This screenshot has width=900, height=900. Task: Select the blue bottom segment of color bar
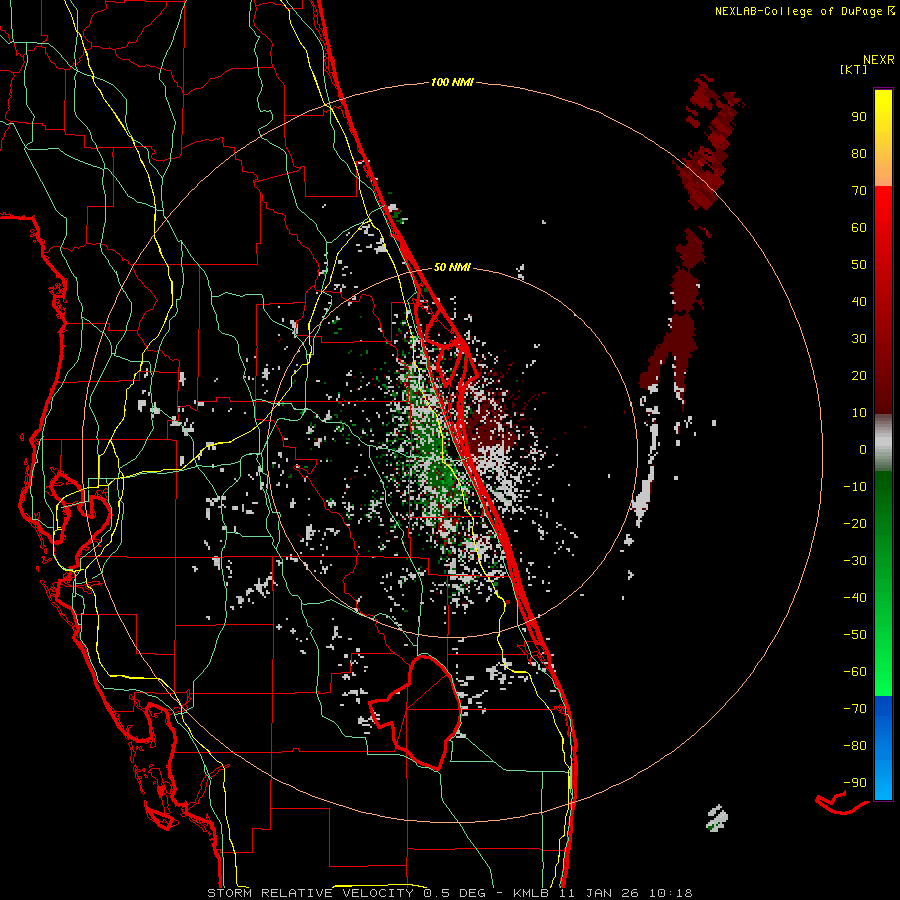[x=883, y=748]
